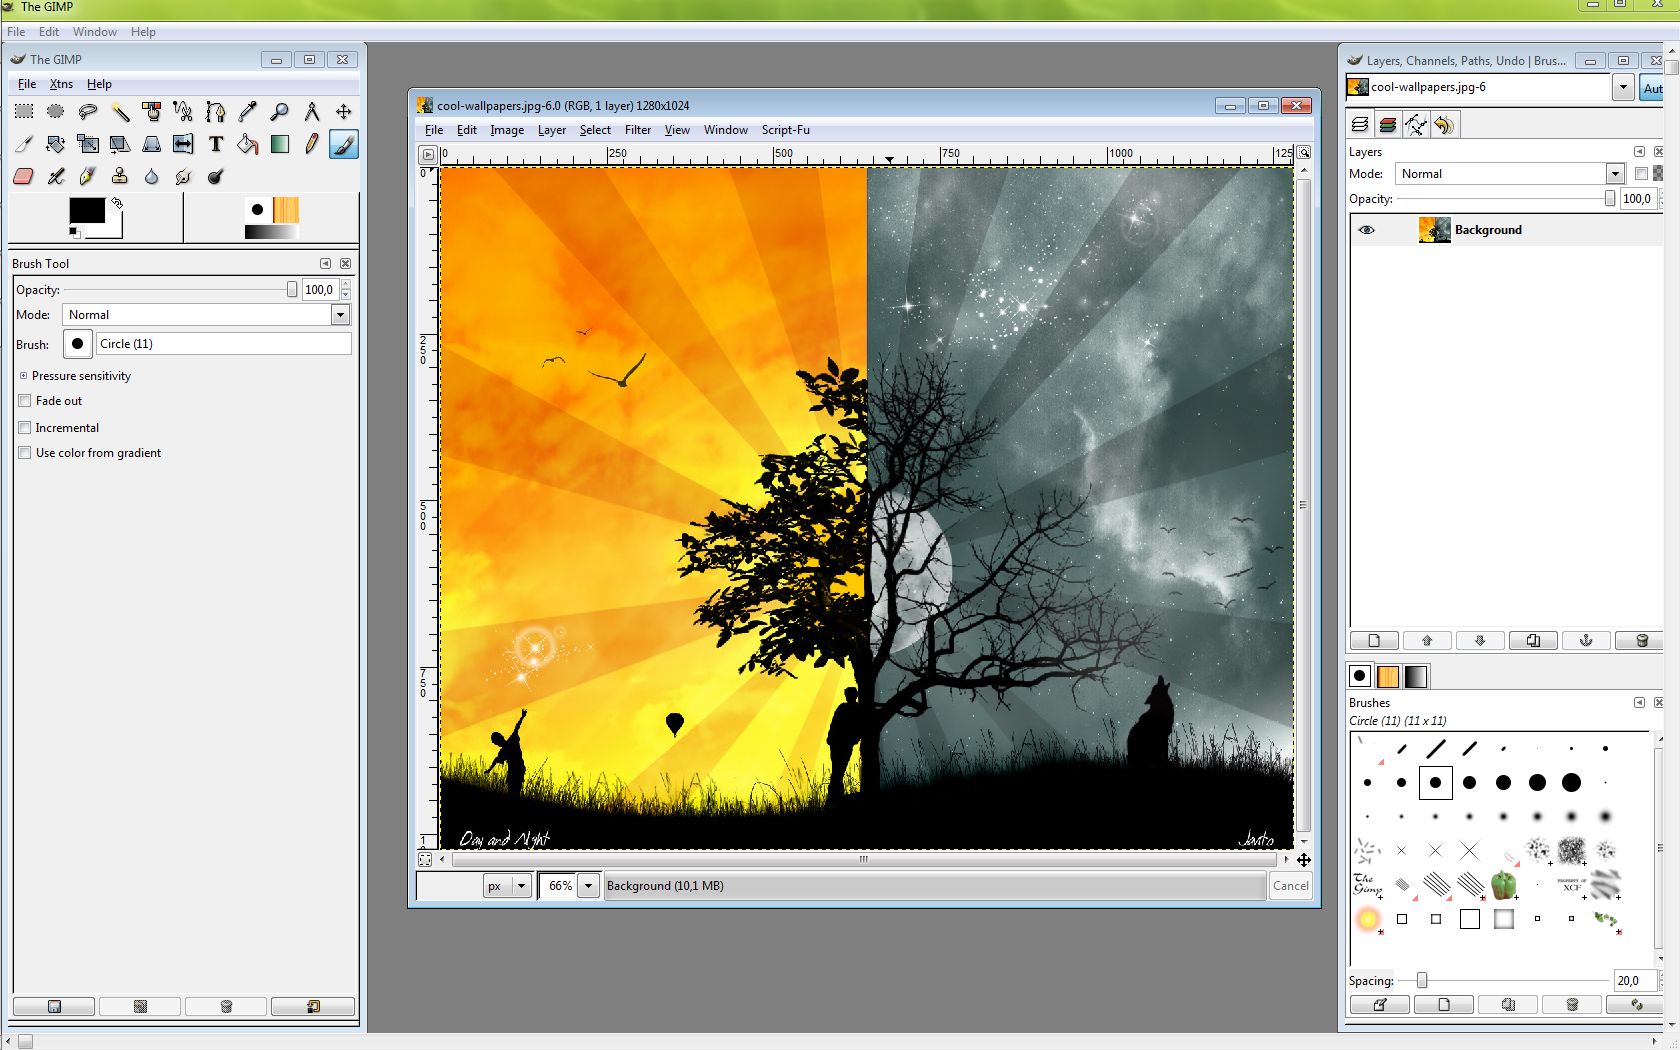Enable the Fade out checkbox

click(x=25, y=401)
